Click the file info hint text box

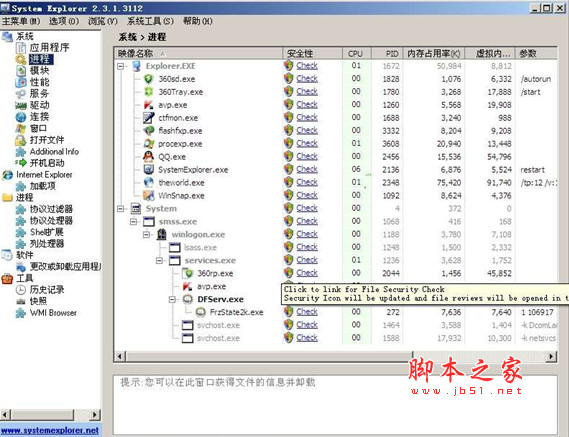tap(335, 404)
